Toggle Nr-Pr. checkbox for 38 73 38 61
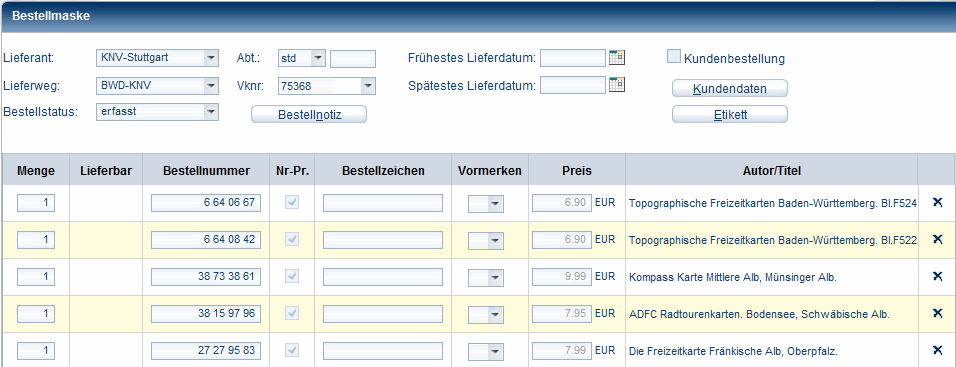Viewport: 956px width, 367px height. [293, 277]
